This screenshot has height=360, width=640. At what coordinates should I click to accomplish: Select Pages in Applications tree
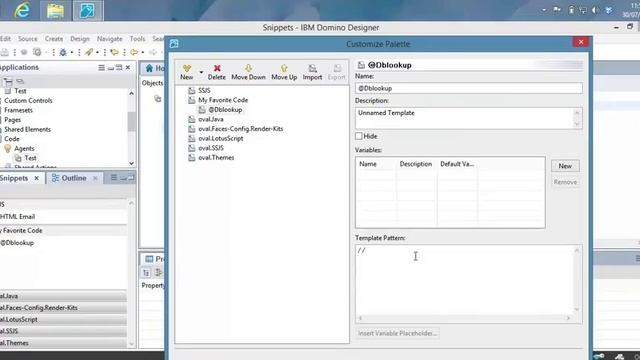click(x=13, y=120)
